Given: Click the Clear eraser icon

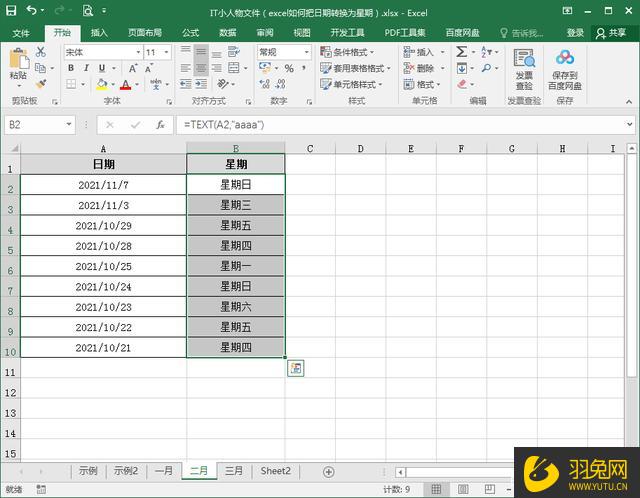Looking at the screenshot, I should coord(462,84).
